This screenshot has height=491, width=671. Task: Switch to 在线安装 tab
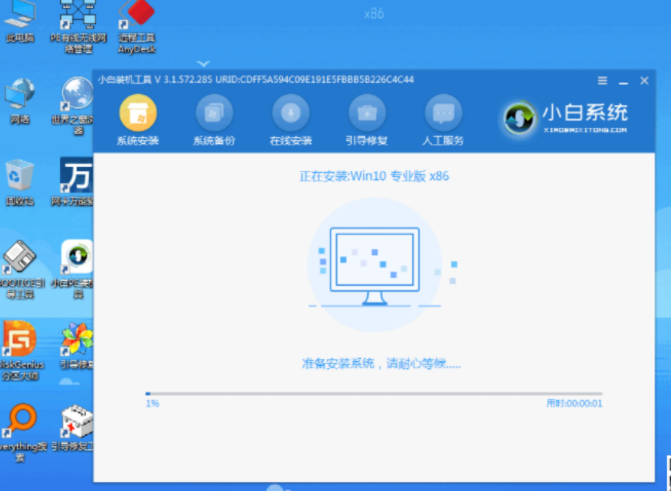pyautogui.click(x=291, y=121)
